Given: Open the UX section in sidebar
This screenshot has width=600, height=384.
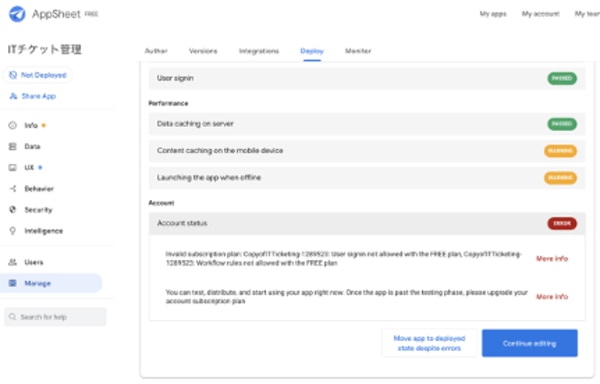Looking at the screenshot, I should pos(29,168).
